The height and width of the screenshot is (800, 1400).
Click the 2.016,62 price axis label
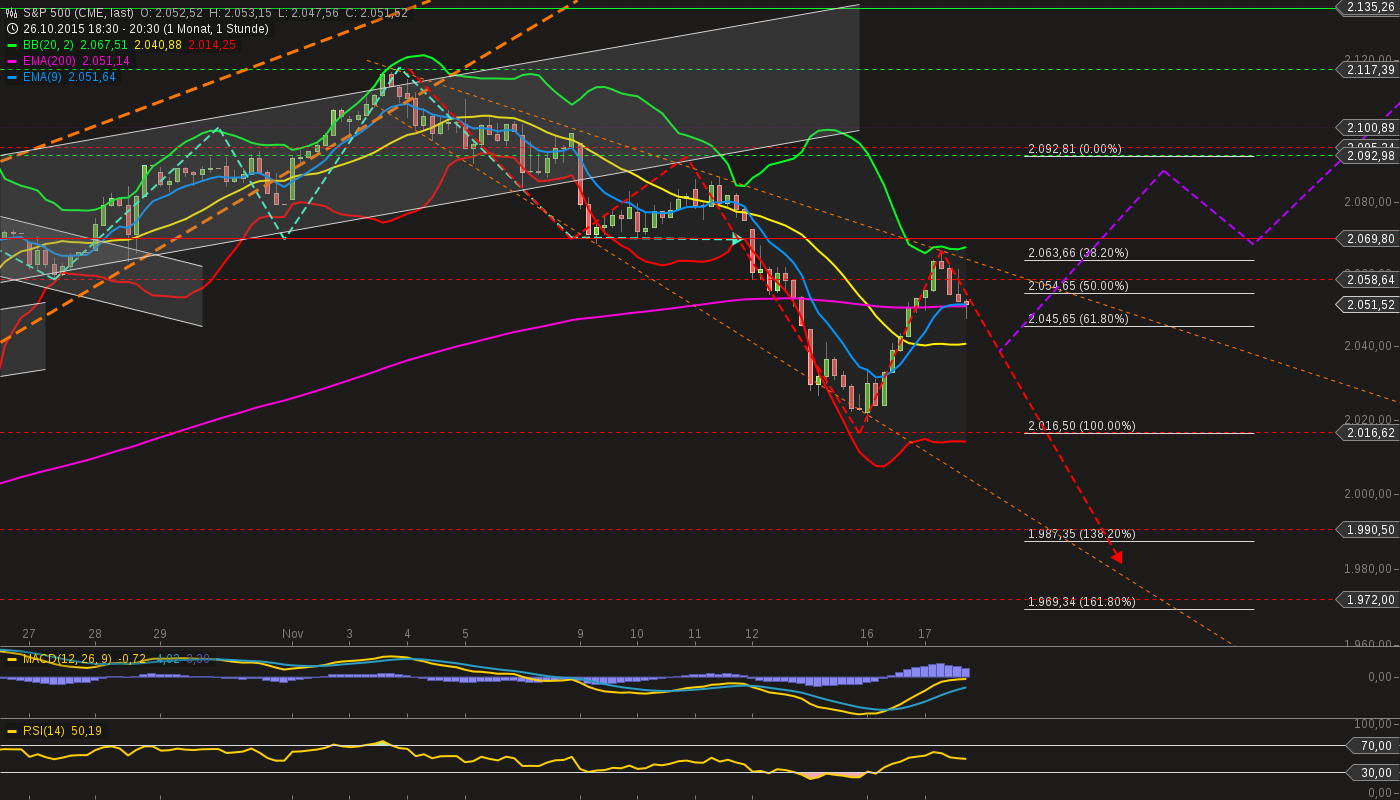[x=1366, y=433]
